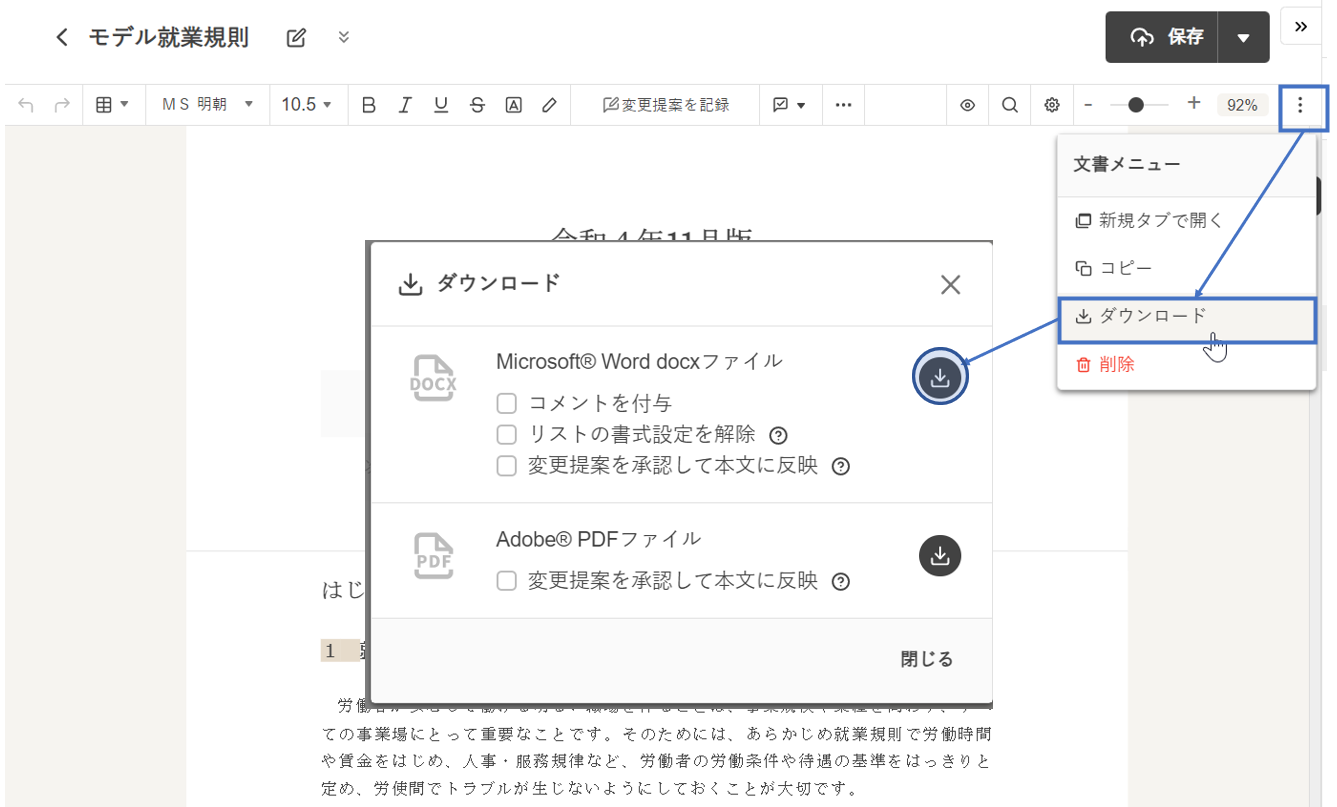The height and width of the screenshot is (807, 1337).
Task: Tick PDF 変更提案を承認して本文に反映 checkbox
Action: click(x=507, y=581)
